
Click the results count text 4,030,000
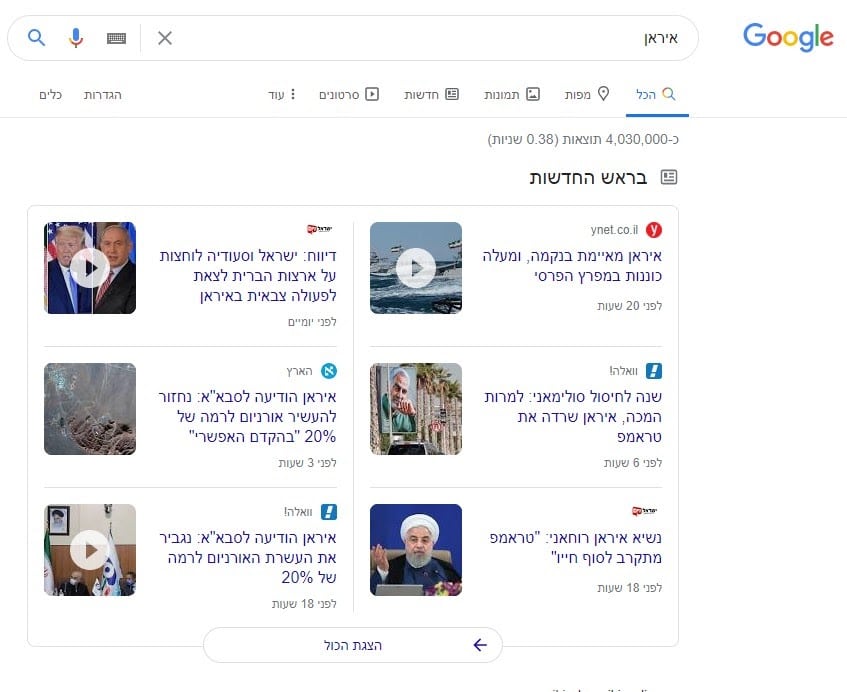click(x=583, y=139)
